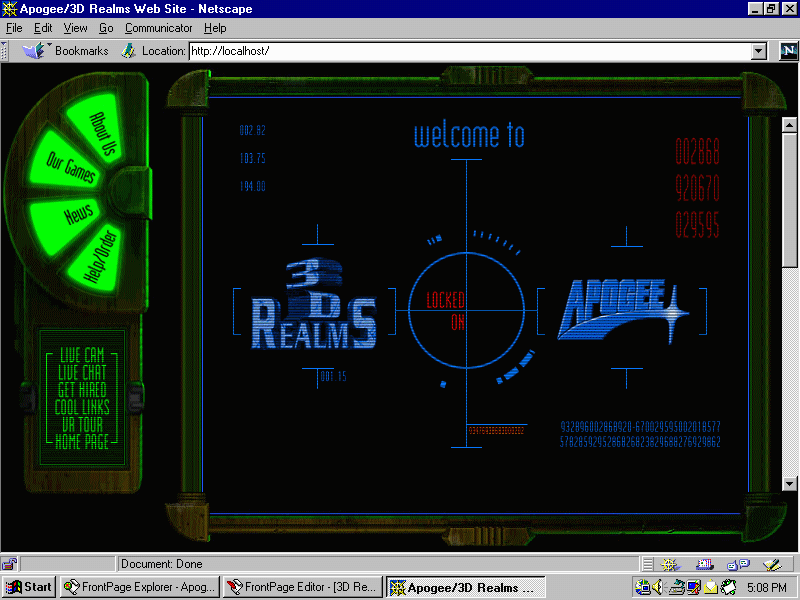Launch Composer icon in component bar
Screen dimensions: 800x600
771,564
